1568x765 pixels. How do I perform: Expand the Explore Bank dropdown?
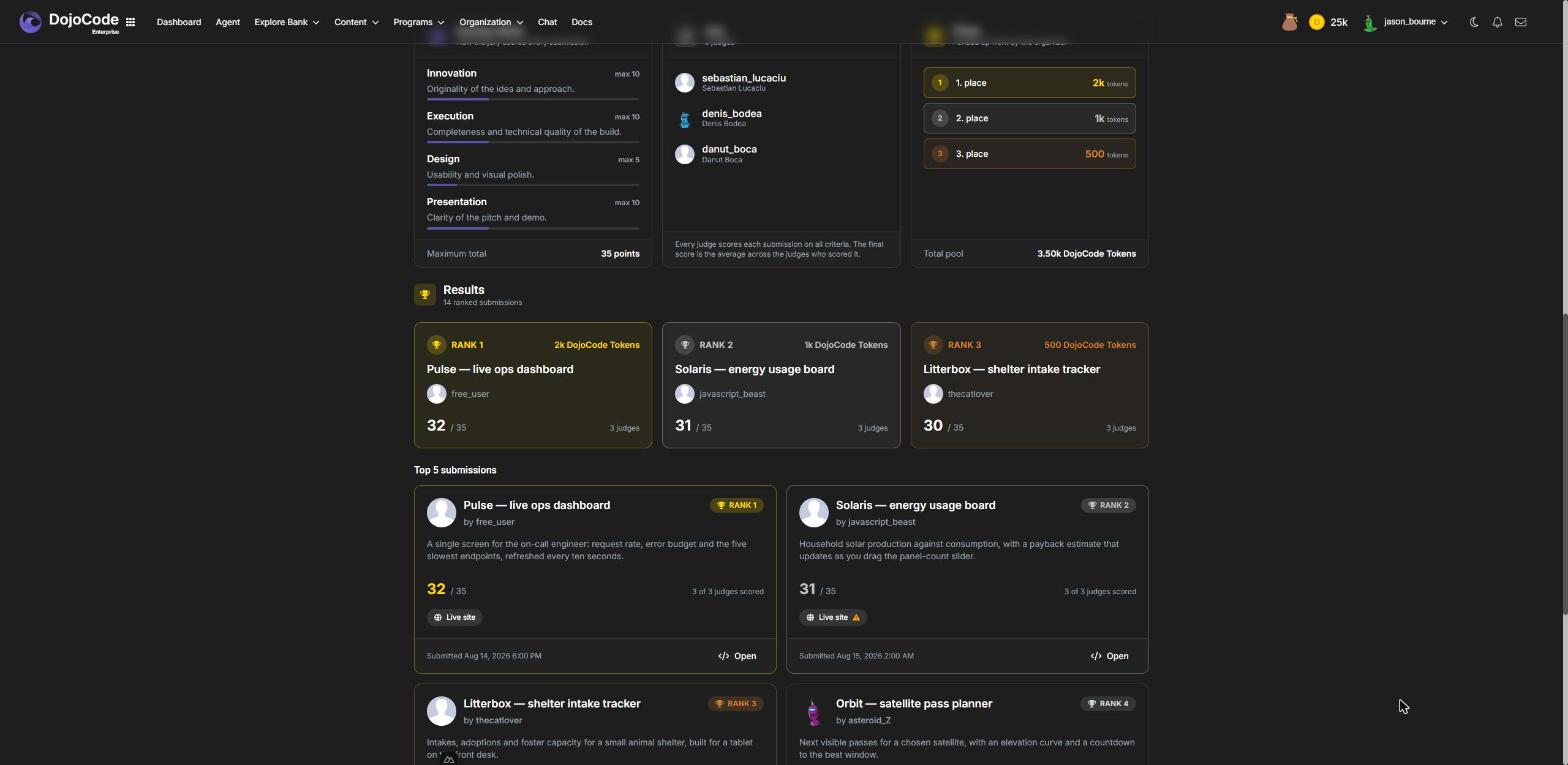click(286, 22)
